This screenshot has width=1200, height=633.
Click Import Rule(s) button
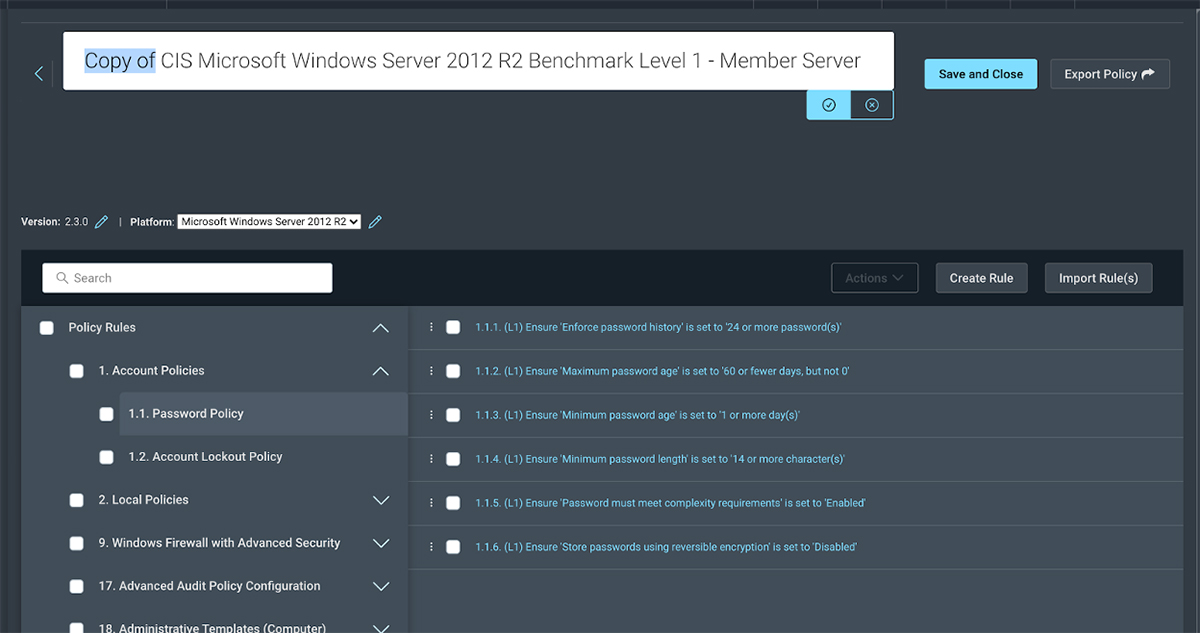[x=1098, y=278]
